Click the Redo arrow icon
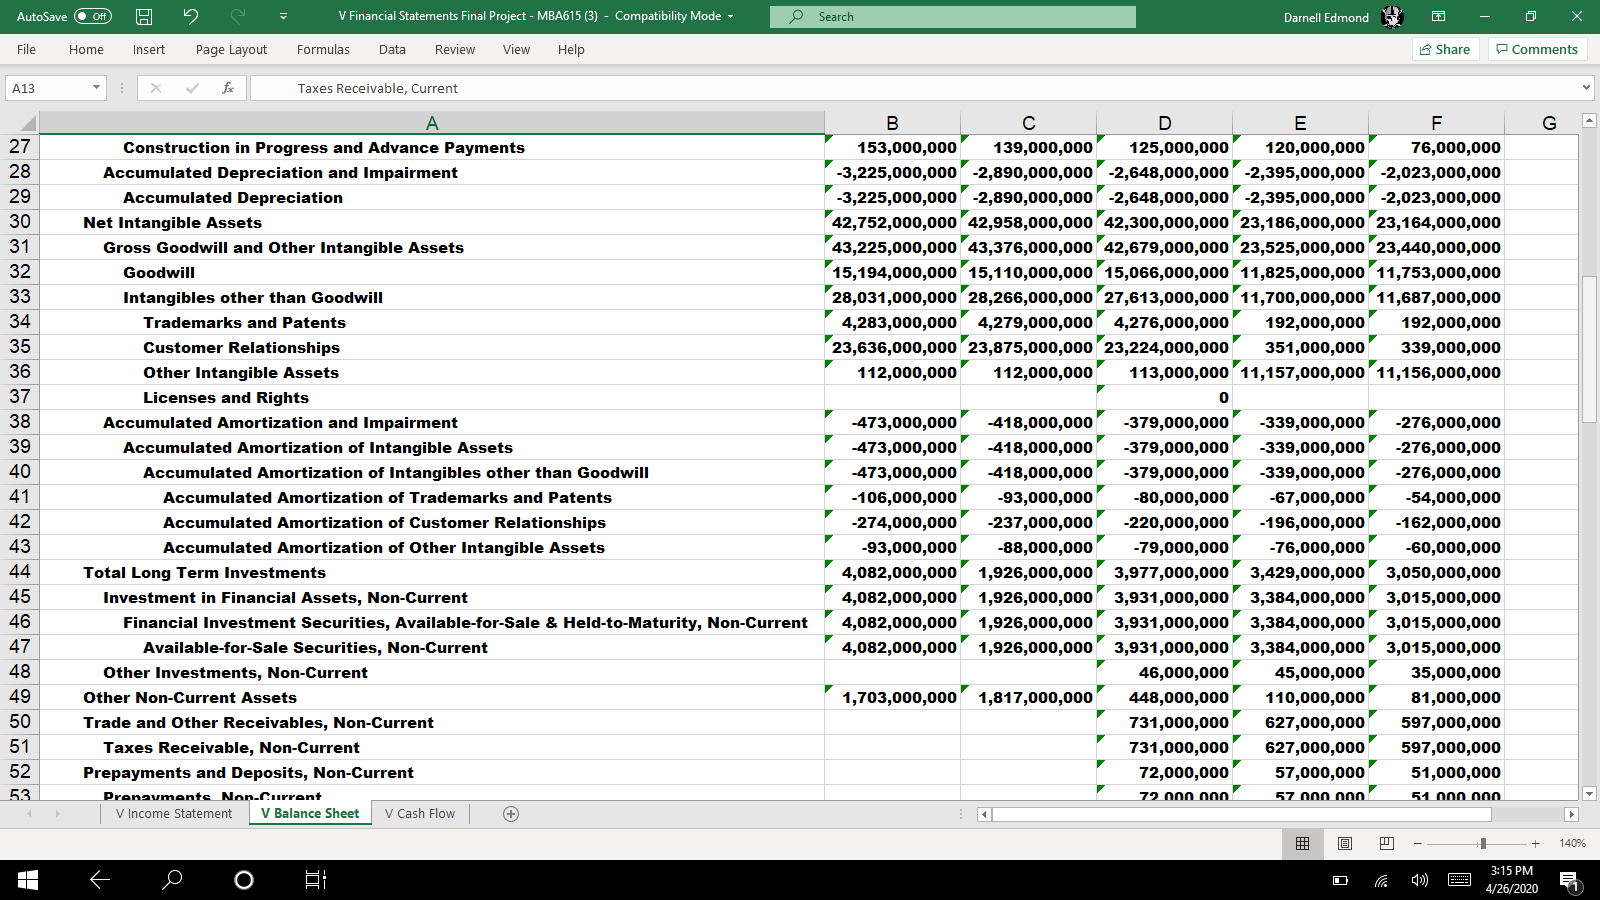Viewport: 1600px width, 900px height. coord(238,16)
